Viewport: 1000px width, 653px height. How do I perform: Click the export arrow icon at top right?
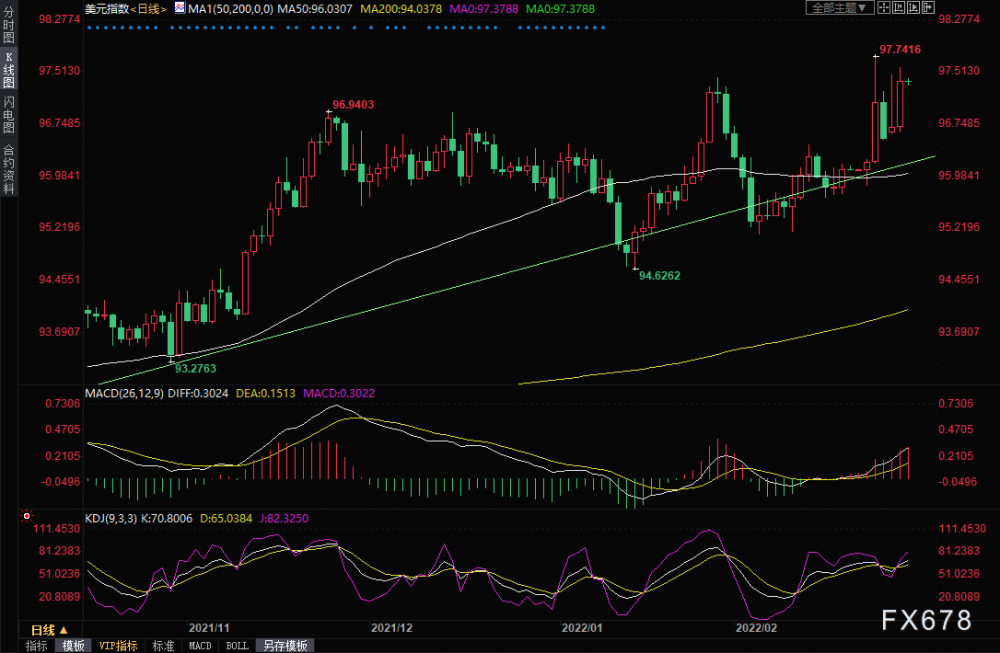pos(927,8)
